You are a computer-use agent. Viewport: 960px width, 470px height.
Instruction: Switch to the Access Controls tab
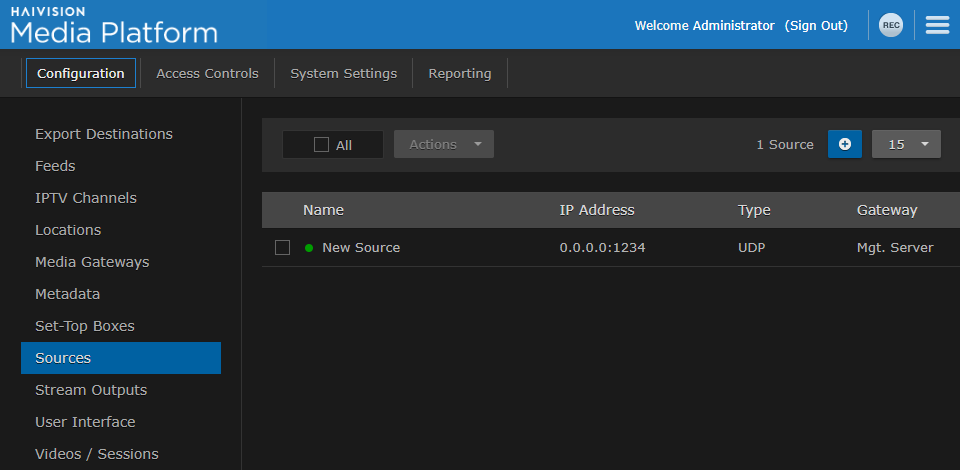pos(207,73)
